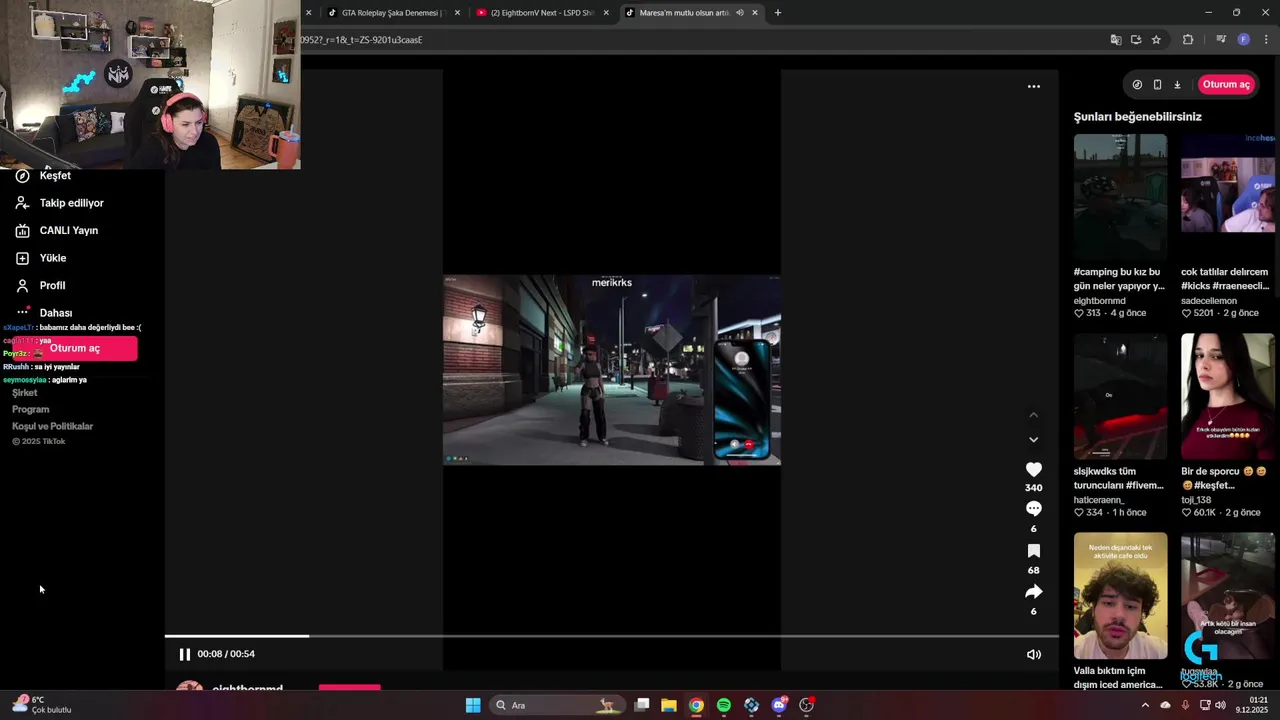This screenshot has height=720, width=1280.
Task: Open the three-dot video options menu
Action: click(x=1033, y=86)
